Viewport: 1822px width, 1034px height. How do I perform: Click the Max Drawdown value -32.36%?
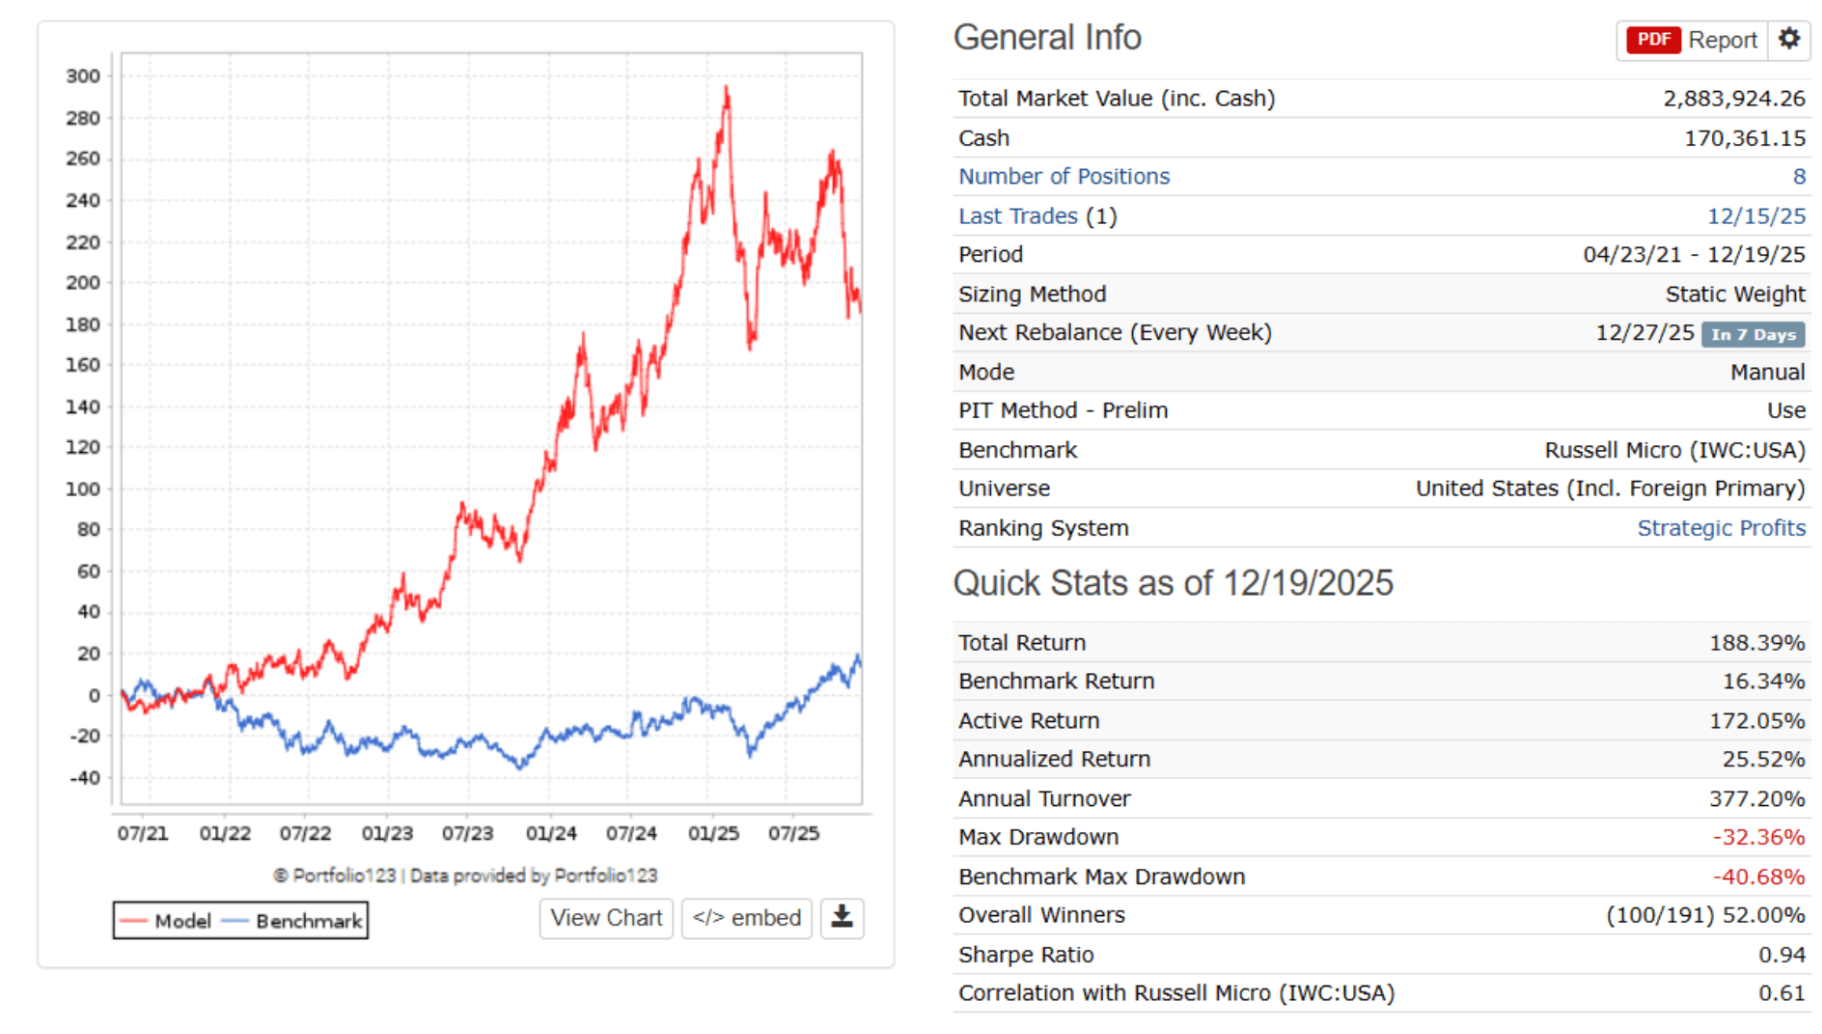coord(1758,837)
